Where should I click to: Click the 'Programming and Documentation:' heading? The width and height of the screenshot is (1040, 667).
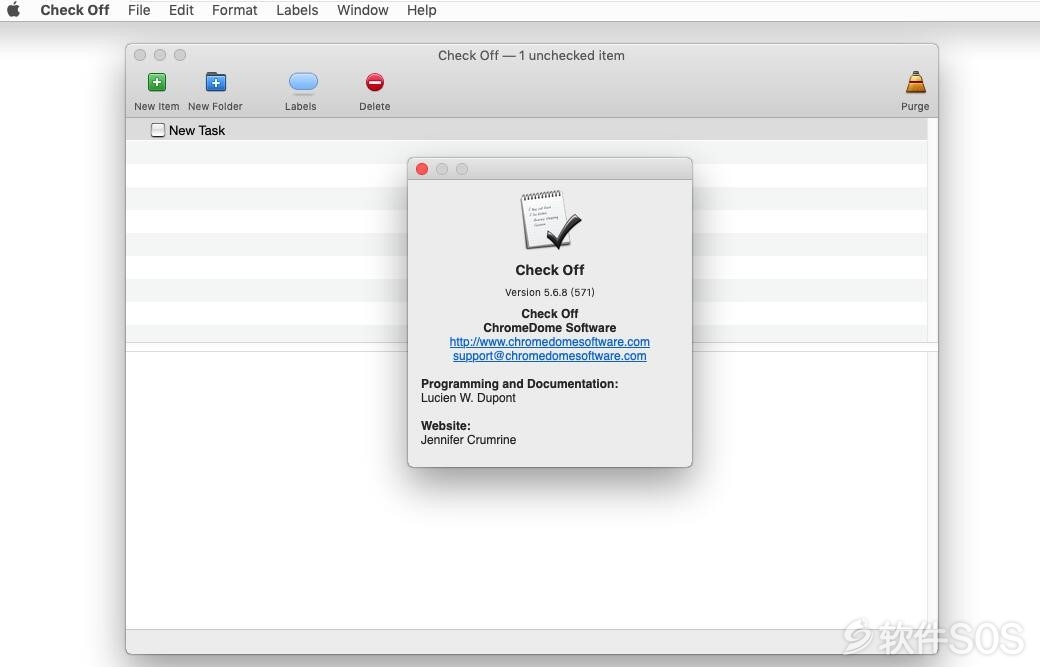(x=519, y=384)
